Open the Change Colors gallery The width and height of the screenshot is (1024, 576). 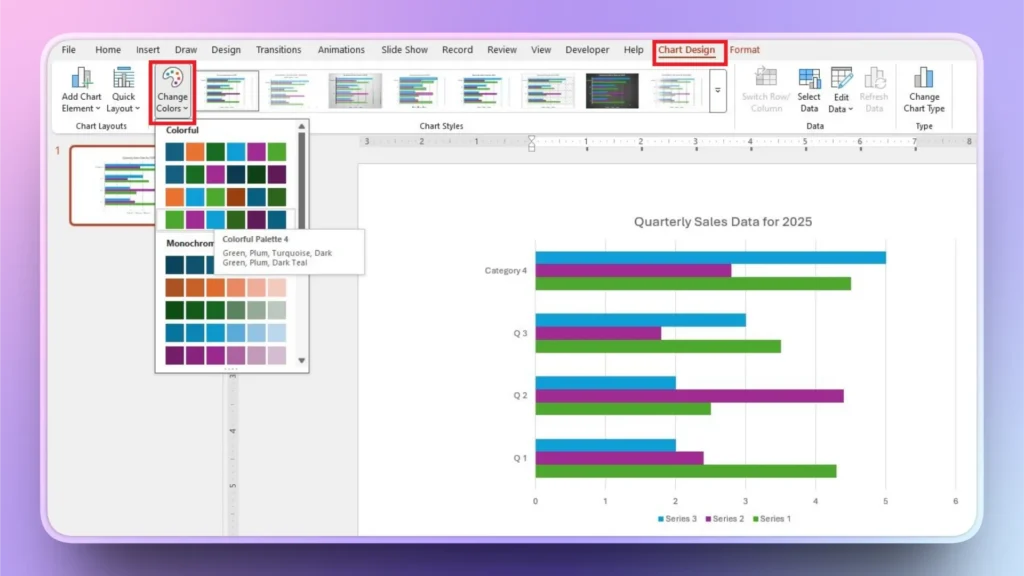[172, 92]
